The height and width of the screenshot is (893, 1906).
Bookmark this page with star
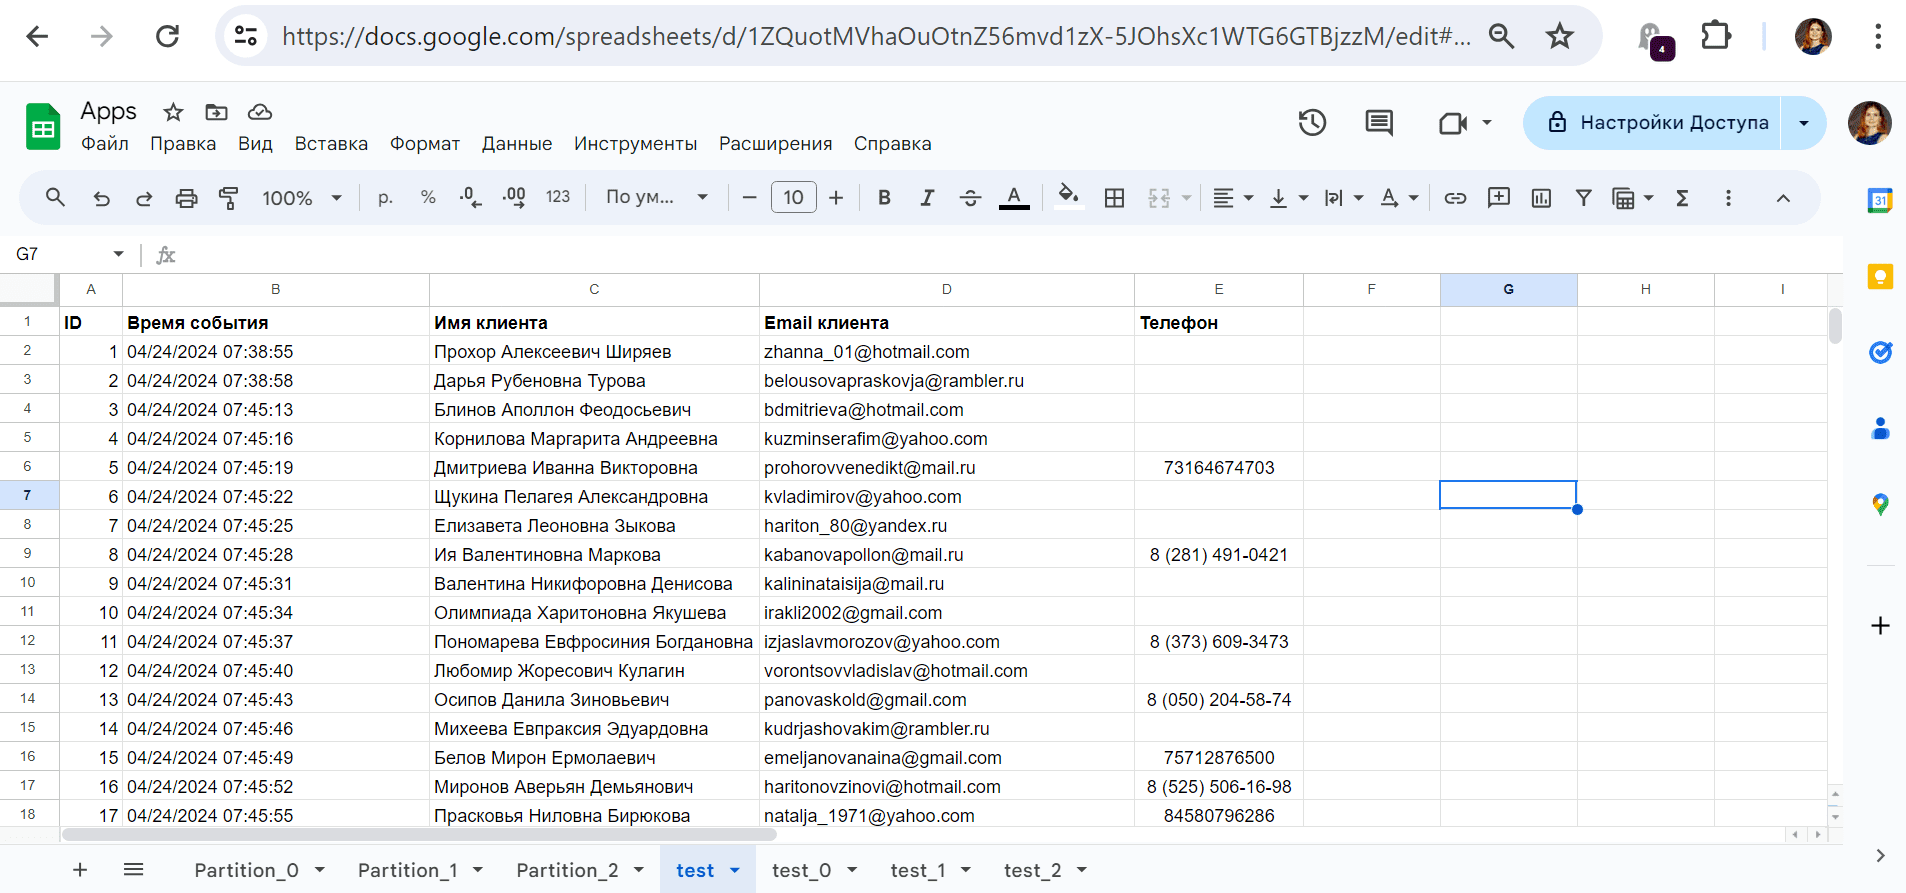pos(1559,37)
